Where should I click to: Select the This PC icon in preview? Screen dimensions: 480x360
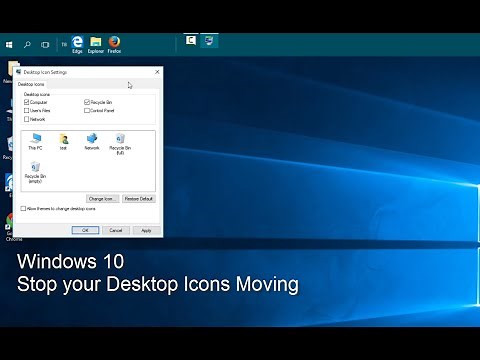[x=35, y=141]
